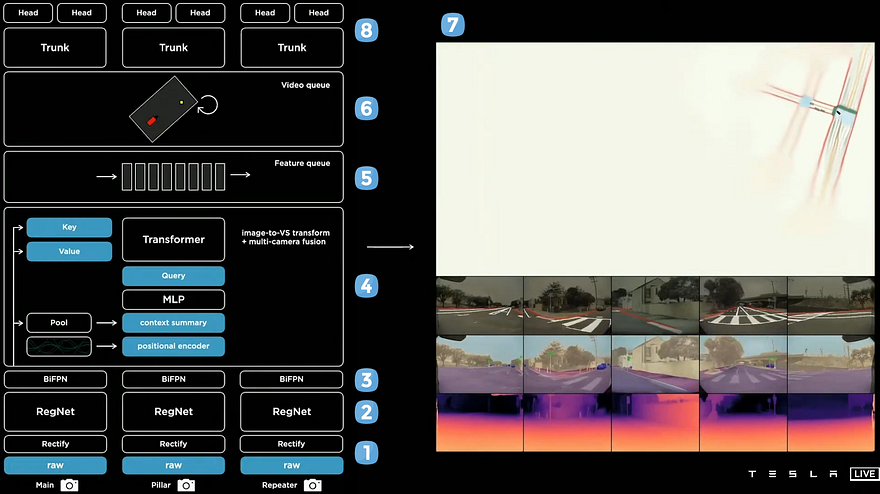Image resolution: width=880 pixels, height=494 pixels.
Task: Click the context summary box
Action: click(173, 323)
